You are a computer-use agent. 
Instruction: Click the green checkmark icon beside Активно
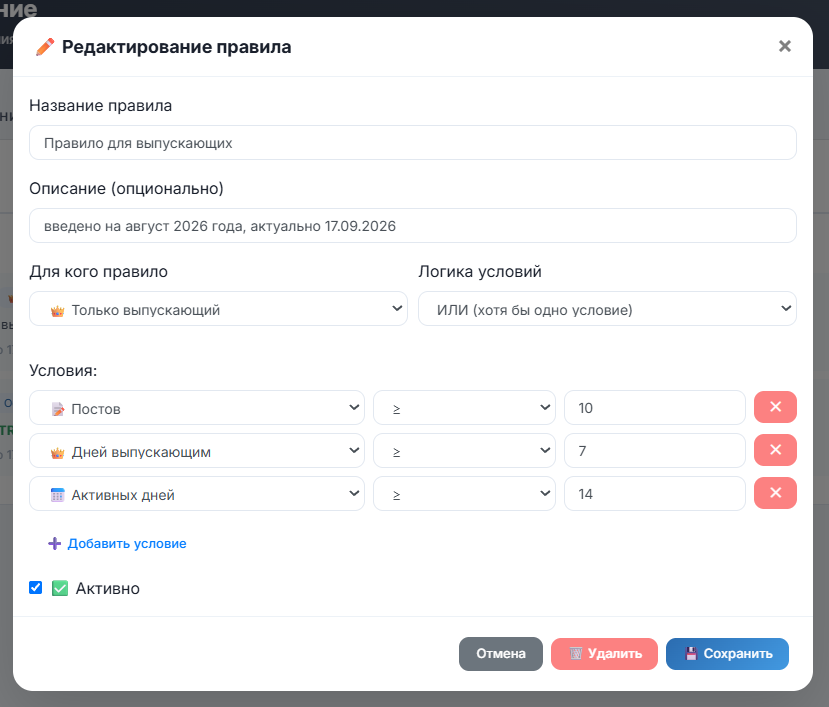tap(60, 588)
